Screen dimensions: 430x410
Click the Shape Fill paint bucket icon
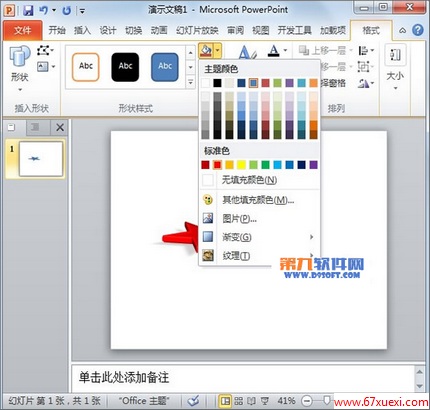click(206, 51)
